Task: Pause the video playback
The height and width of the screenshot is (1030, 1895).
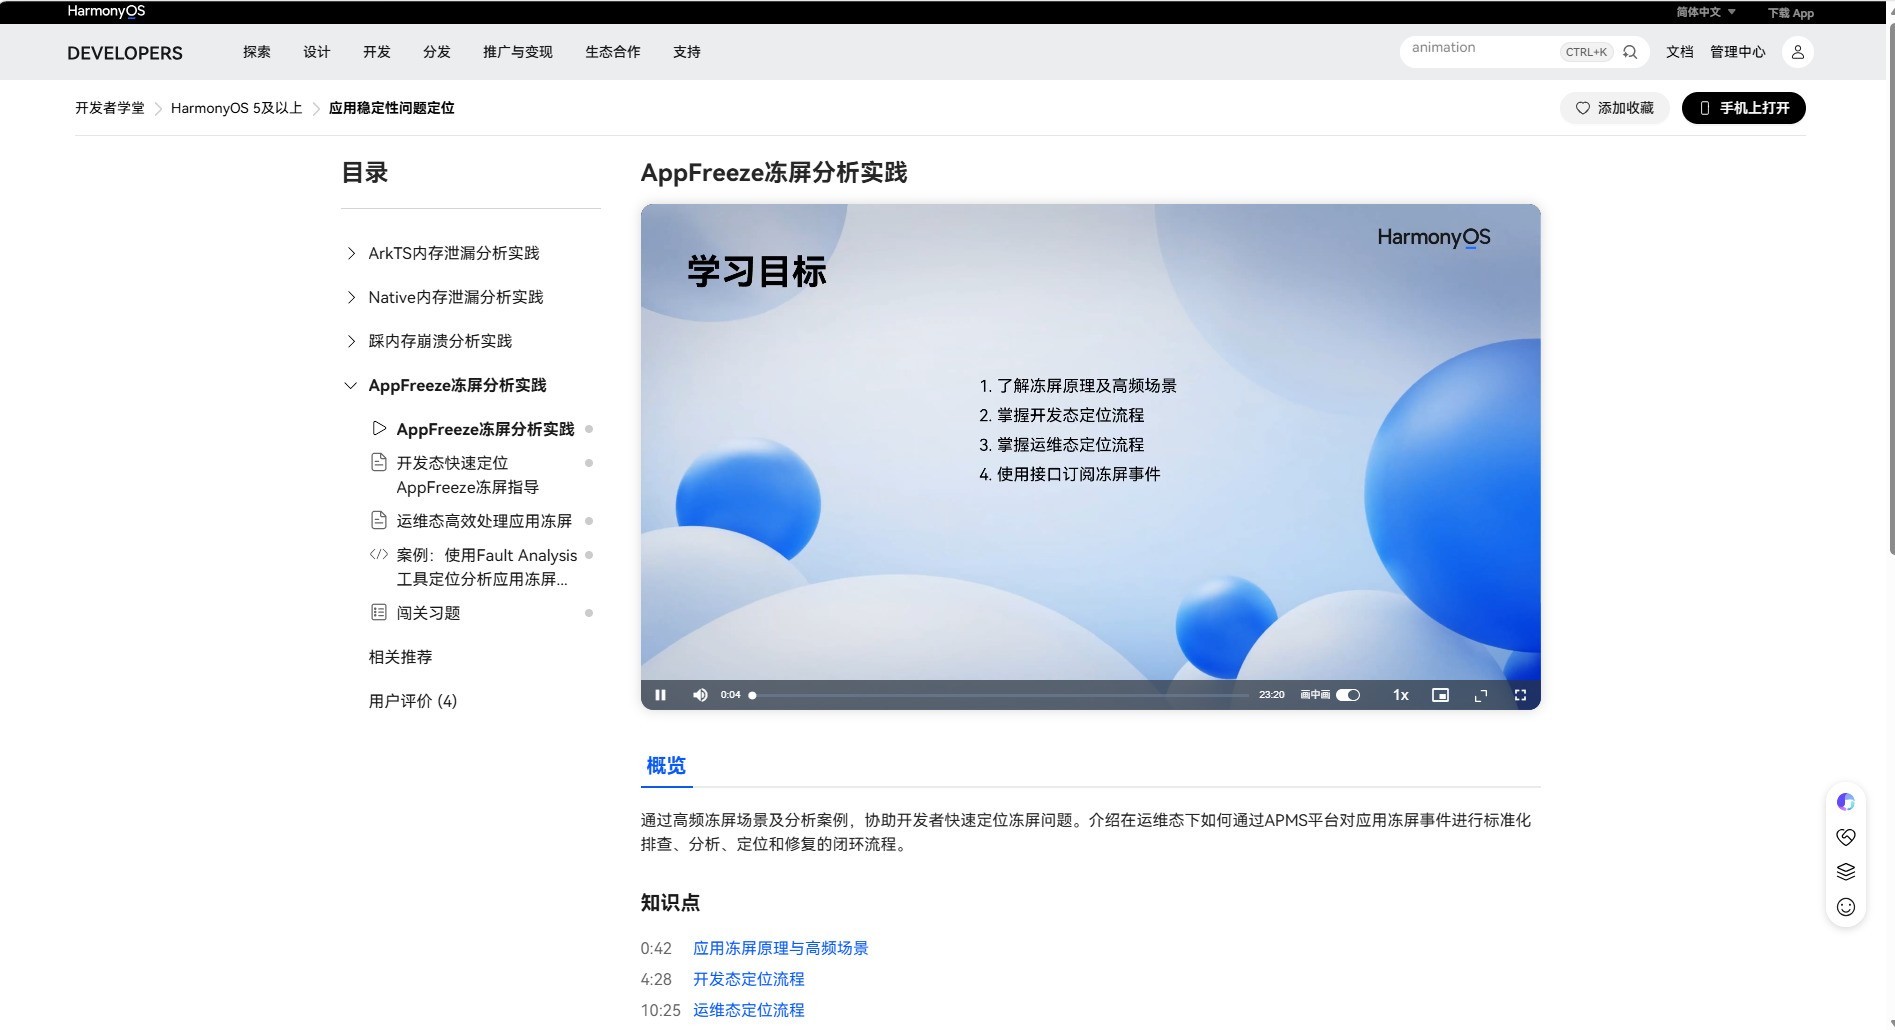Action: point(660,695)
